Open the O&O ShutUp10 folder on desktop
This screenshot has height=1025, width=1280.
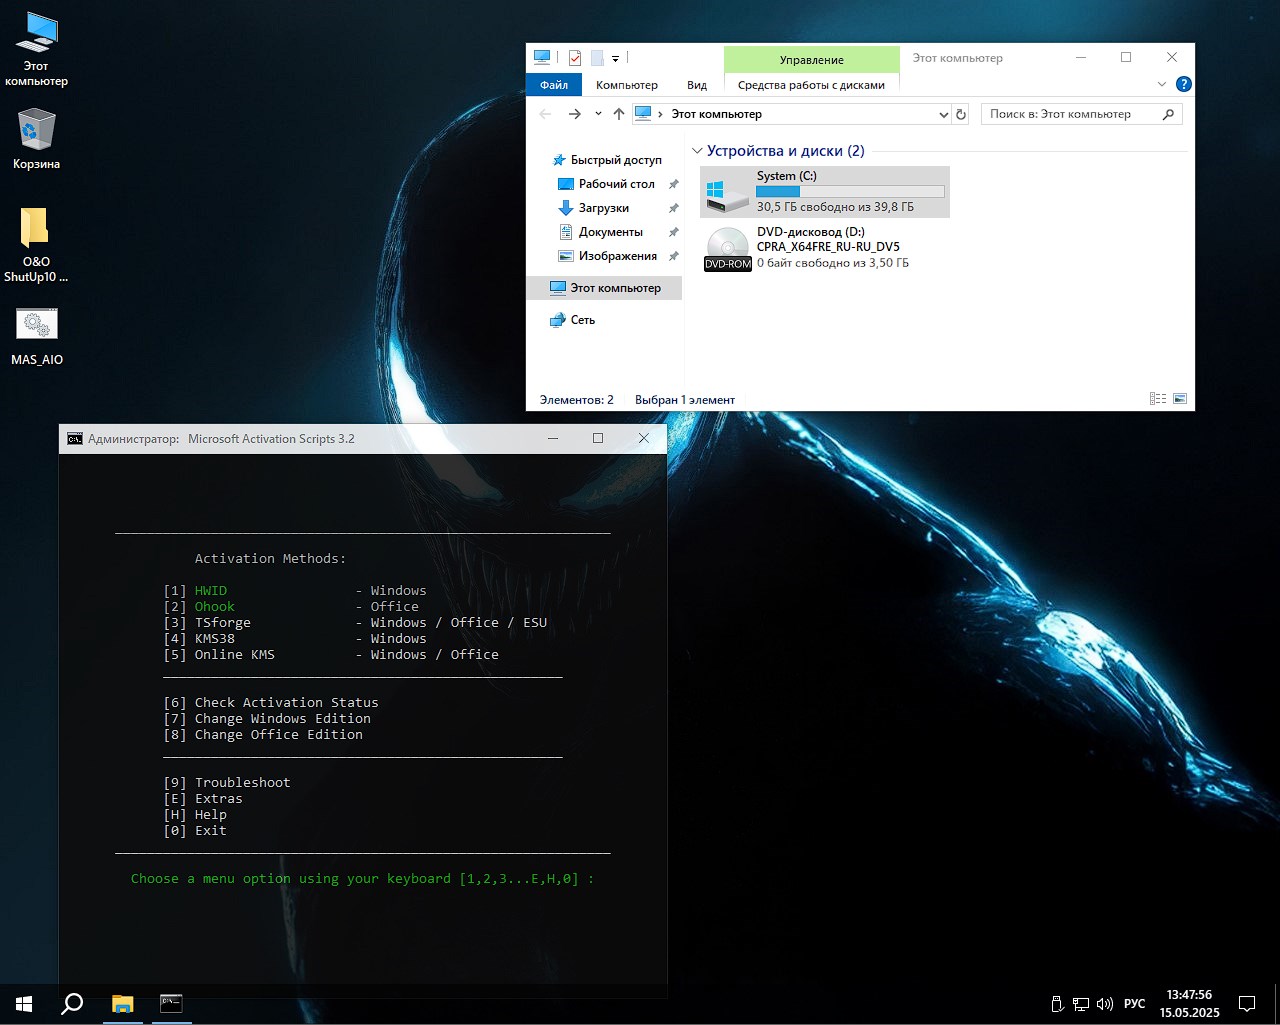click(36, 245)
